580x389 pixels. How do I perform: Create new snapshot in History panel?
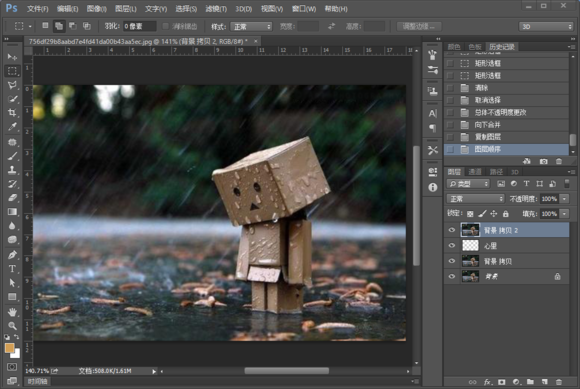pyautogui.click(x=543, y=161)
